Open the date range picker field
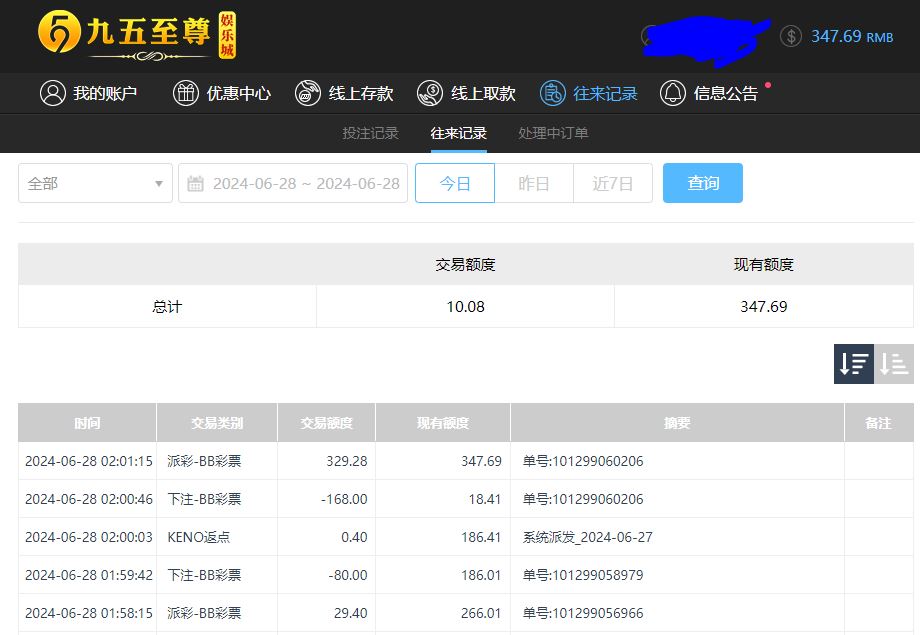Image resolution: width=920 pixels, height=635 pixels. [x=305, y=183]
